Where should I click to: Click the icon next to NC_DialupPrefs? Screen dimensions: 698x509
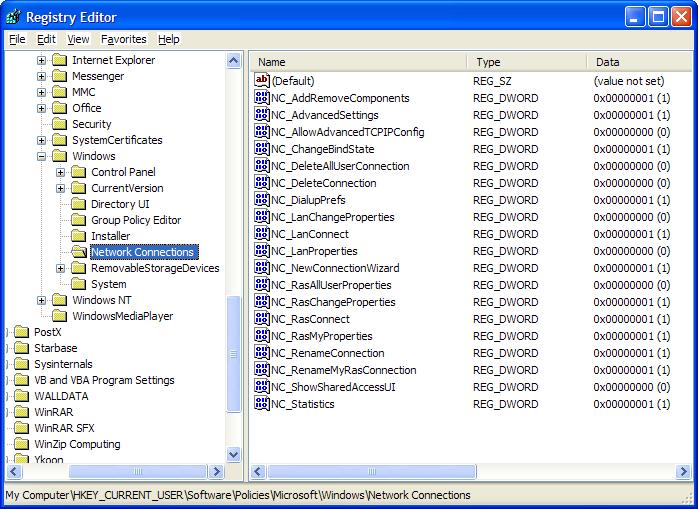pos(262,200)
